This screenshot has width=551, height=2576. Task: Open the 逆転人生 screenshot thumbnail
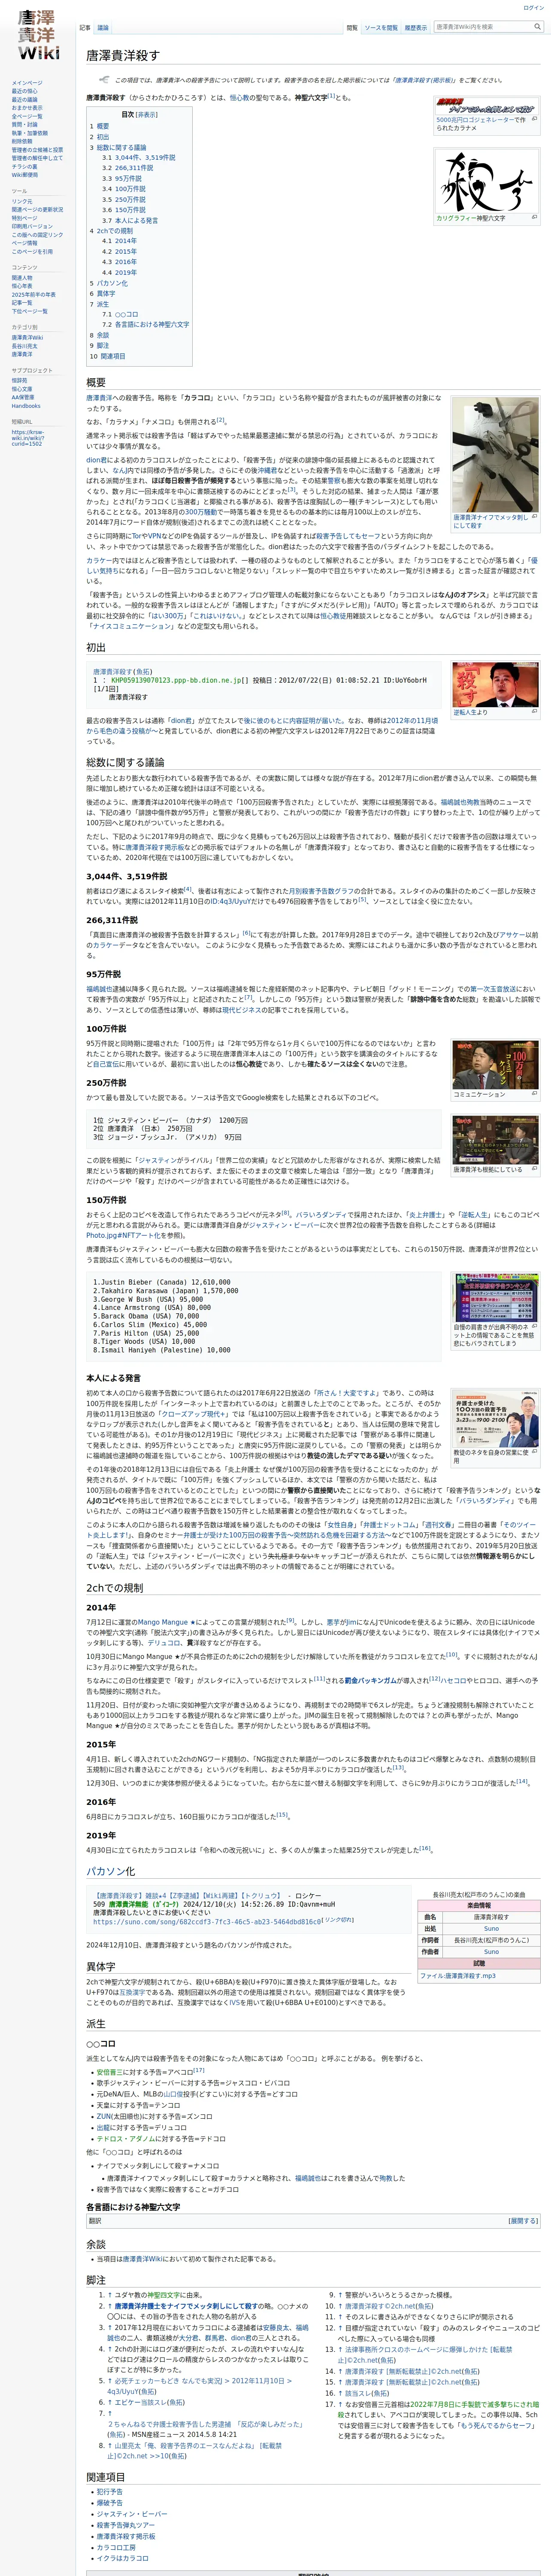pyautogui.click(x=495, y=685)
